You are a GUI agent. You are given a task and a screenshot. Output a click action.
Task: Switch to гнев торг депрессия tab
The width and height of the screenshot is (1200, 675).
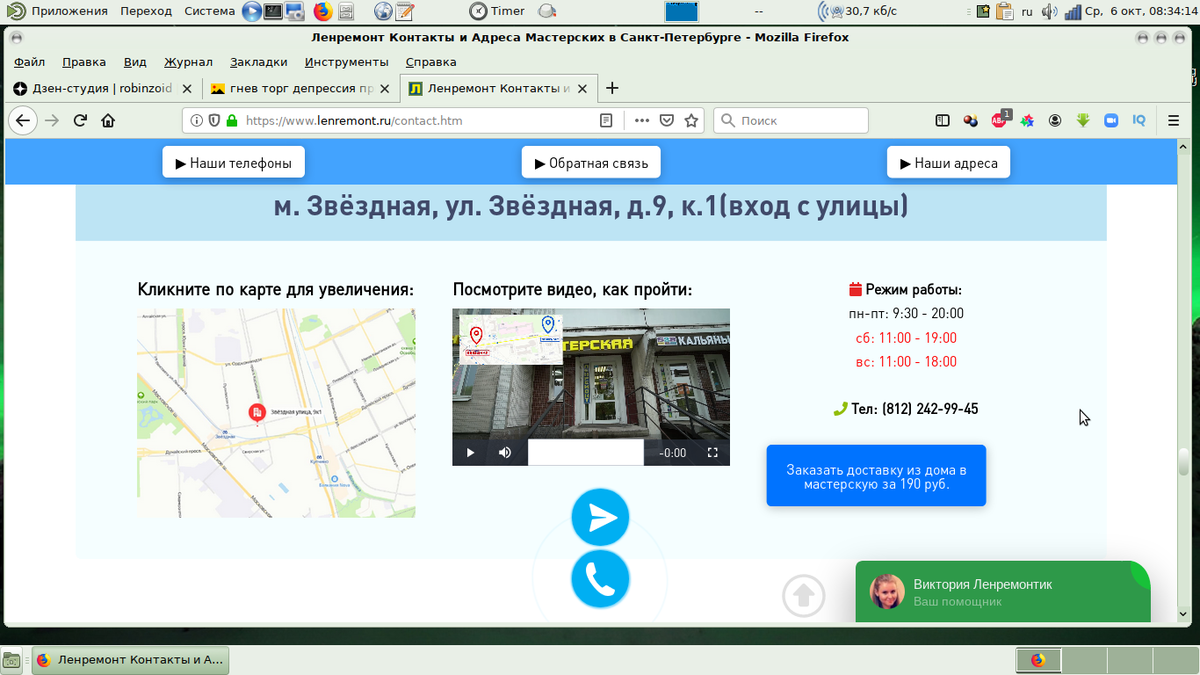click(x=300, y=88)
